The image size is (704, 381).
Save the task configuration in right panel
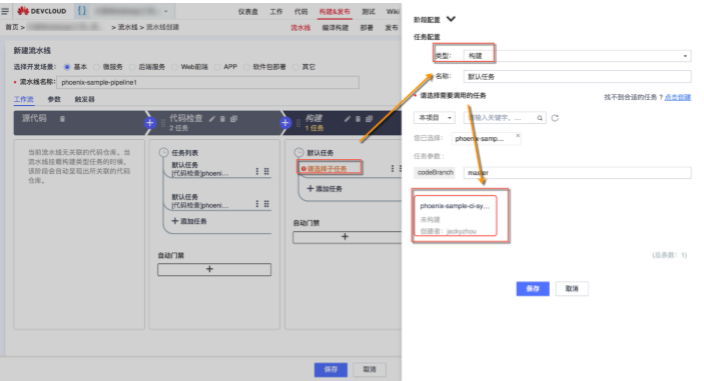pyautogui.click(x=533, y=289)
